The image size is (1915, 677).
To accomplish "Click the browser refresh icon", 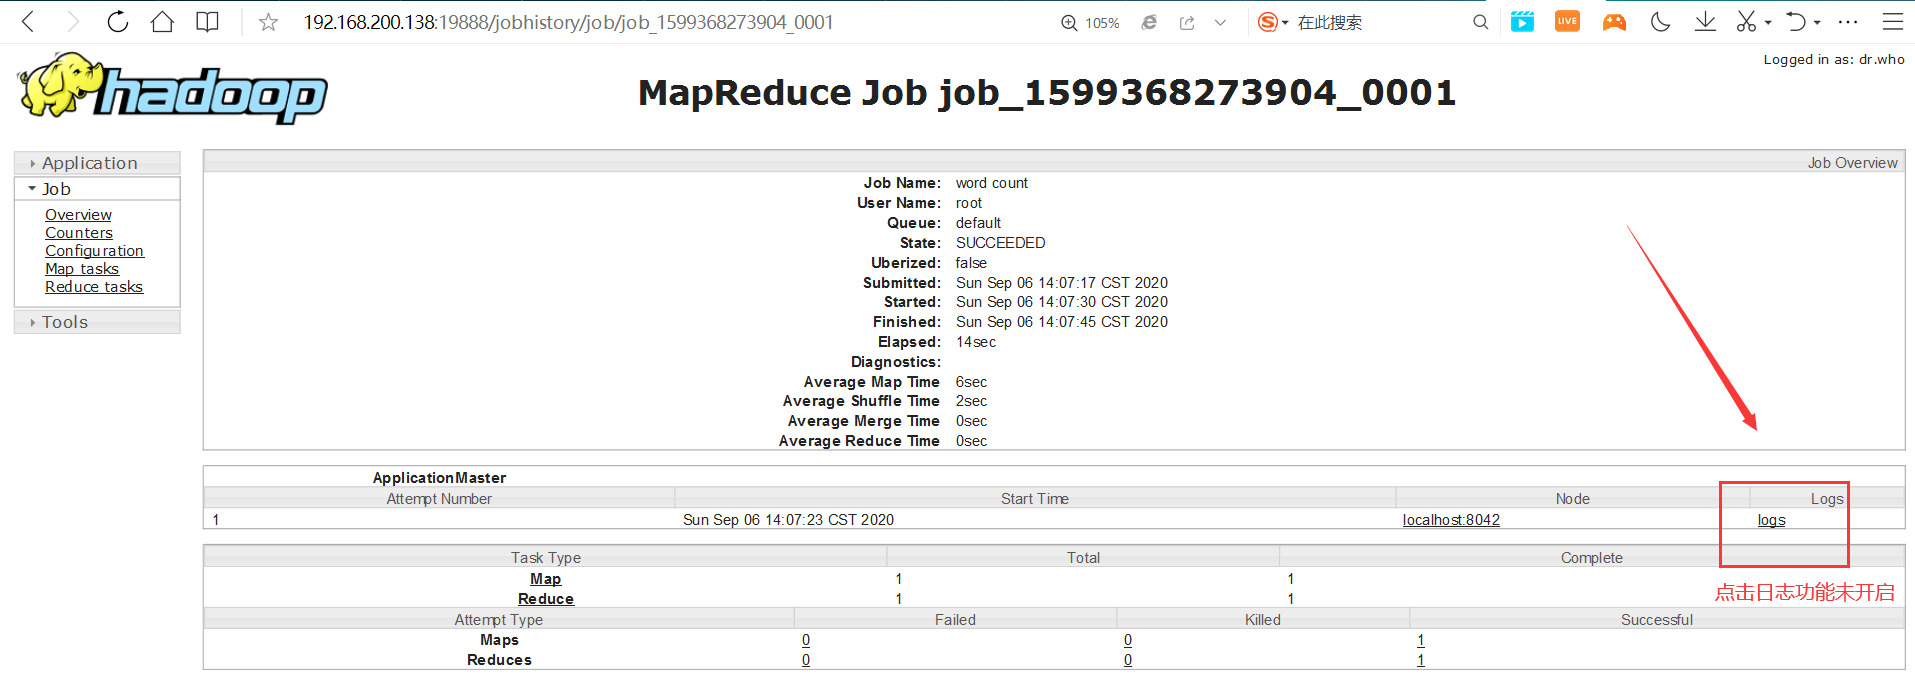I will click(x=118, y=22).
